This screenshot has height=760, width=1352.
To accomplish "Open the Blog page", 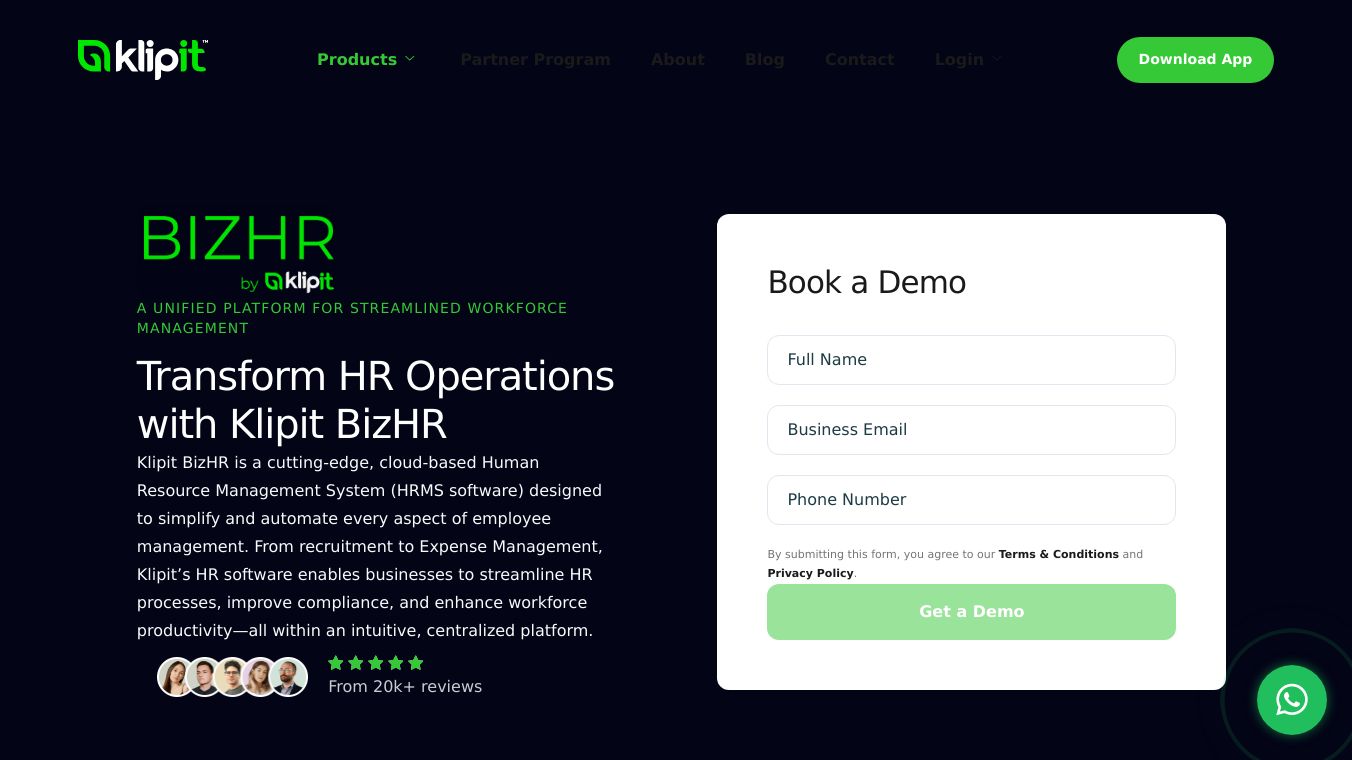I will (765, 59).
